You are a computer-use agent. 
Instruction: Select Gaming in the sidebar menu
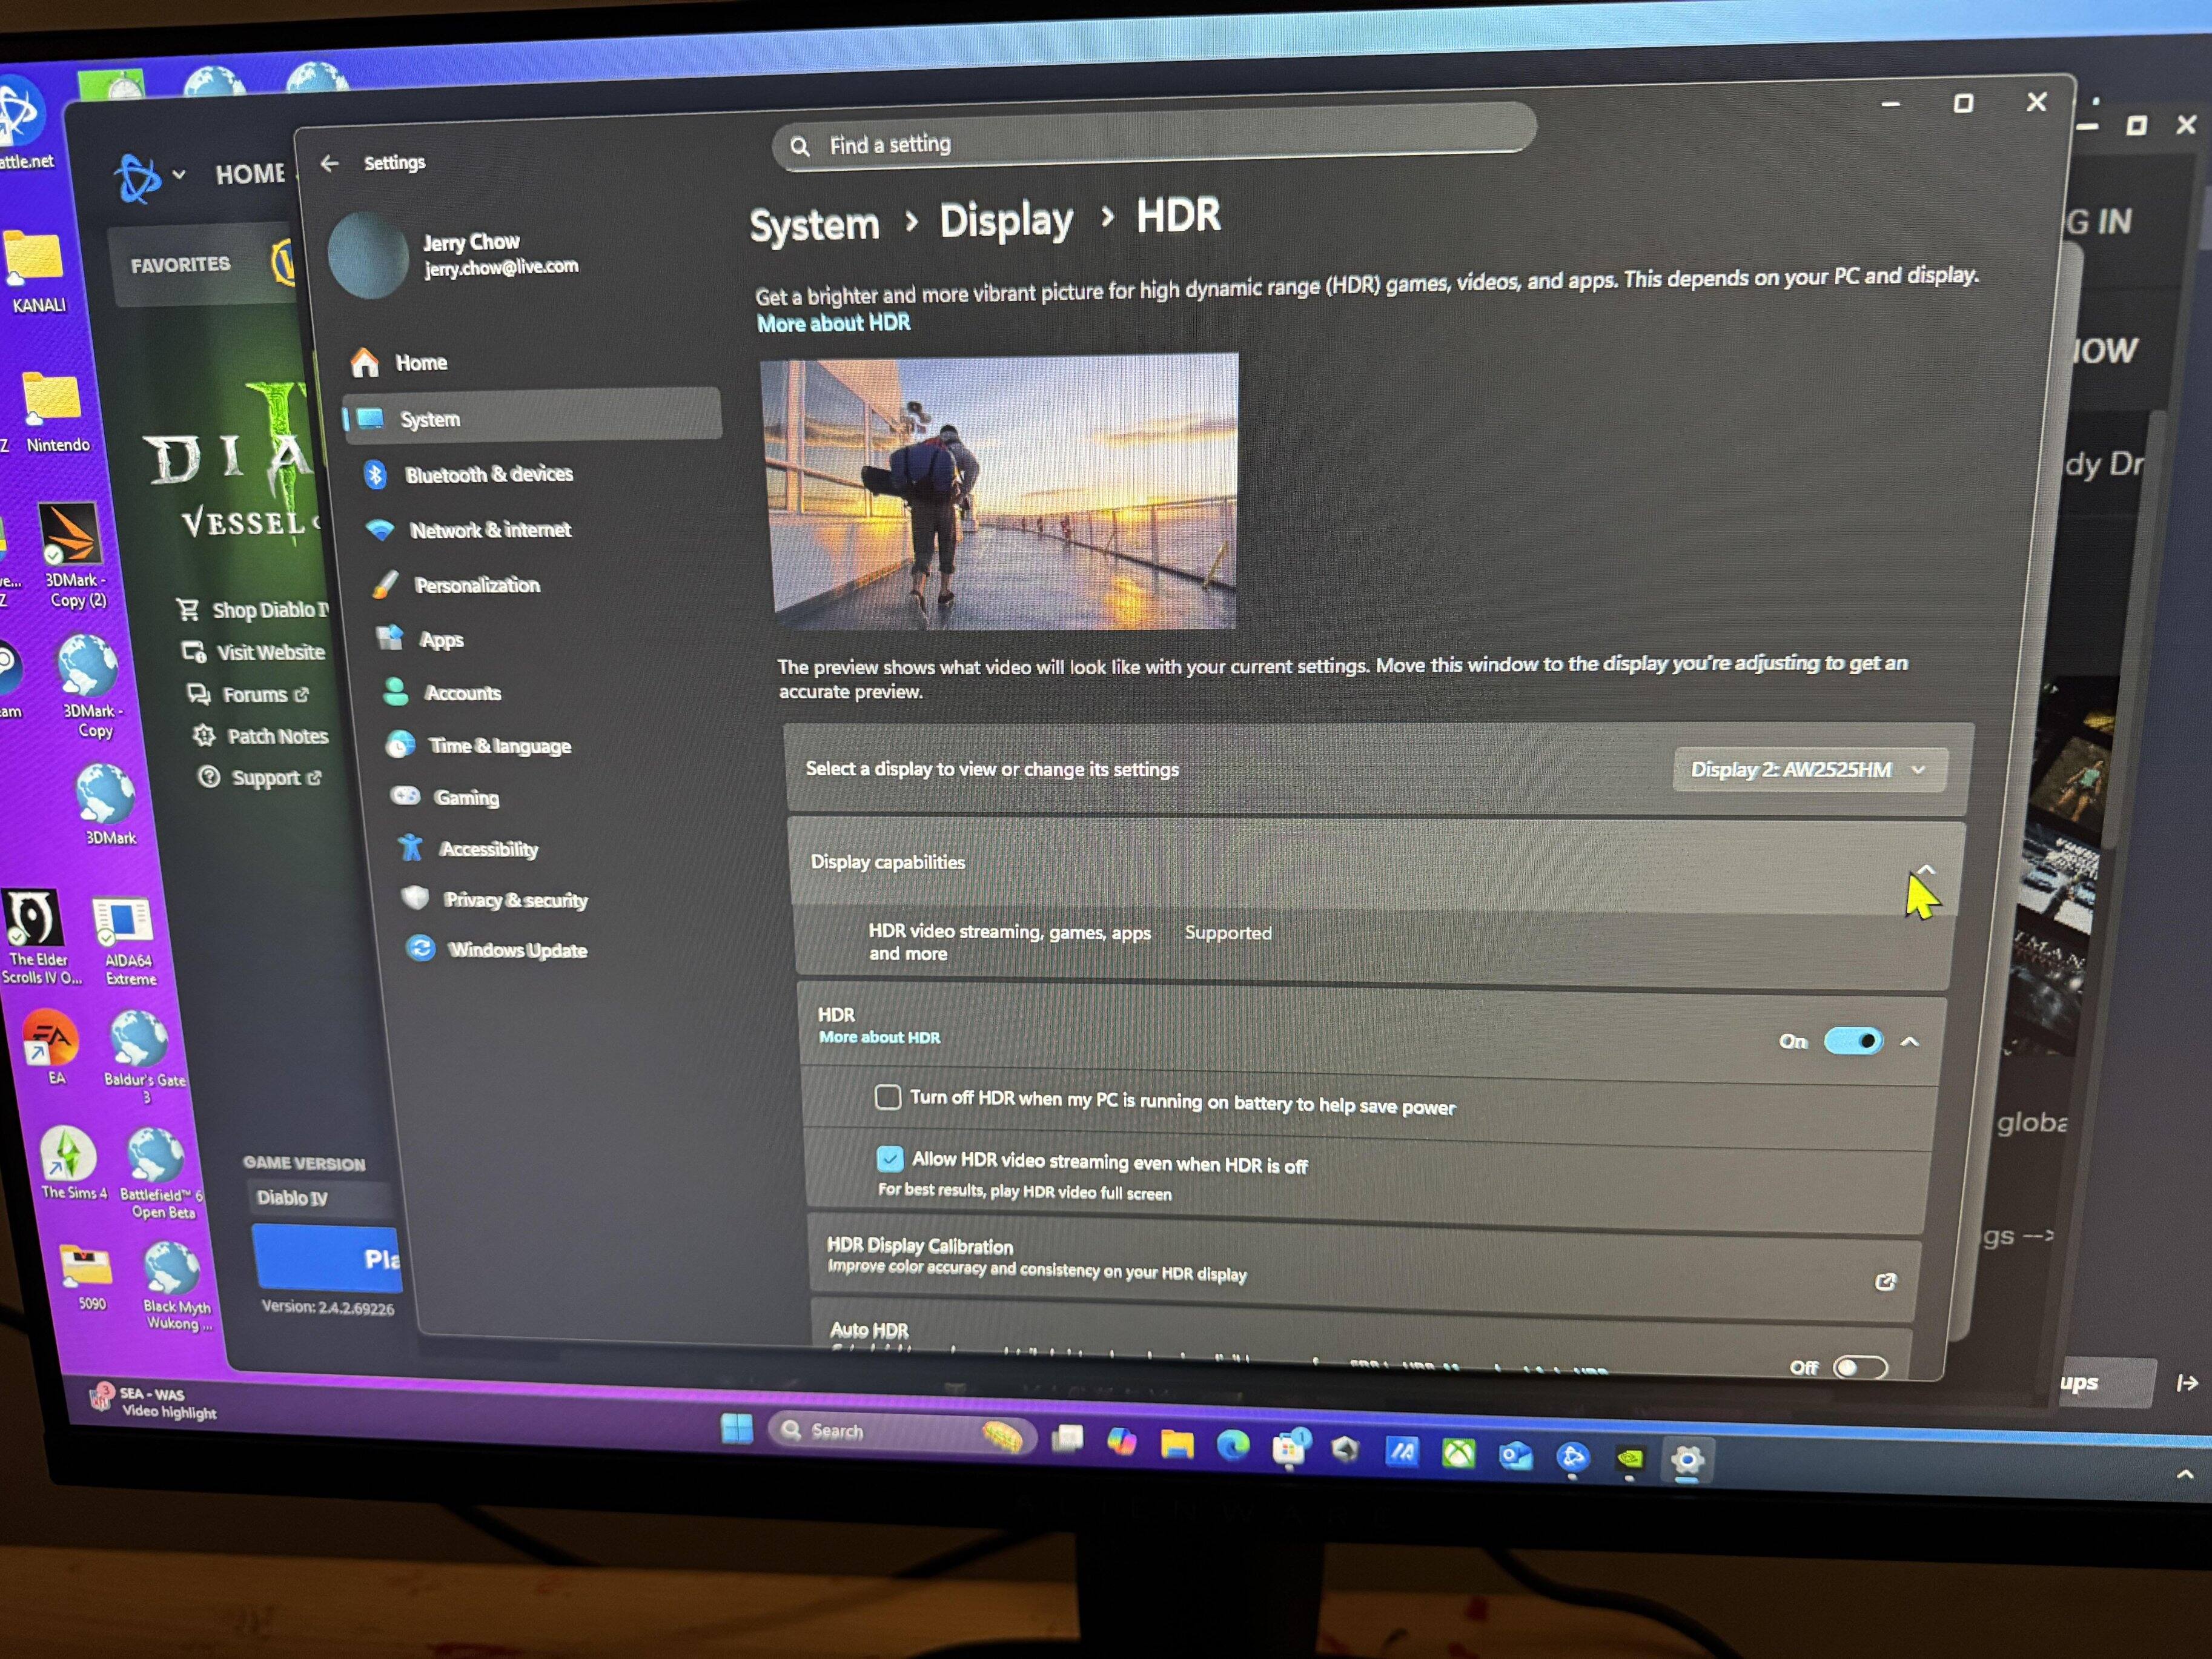pyautogui.click(x=465, y=797)
